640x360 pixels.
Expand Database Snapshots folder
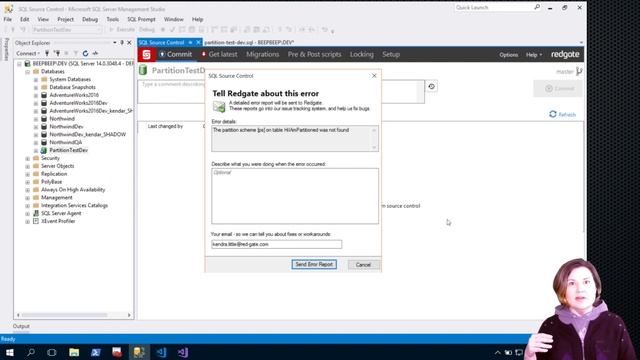coord(36,88)
